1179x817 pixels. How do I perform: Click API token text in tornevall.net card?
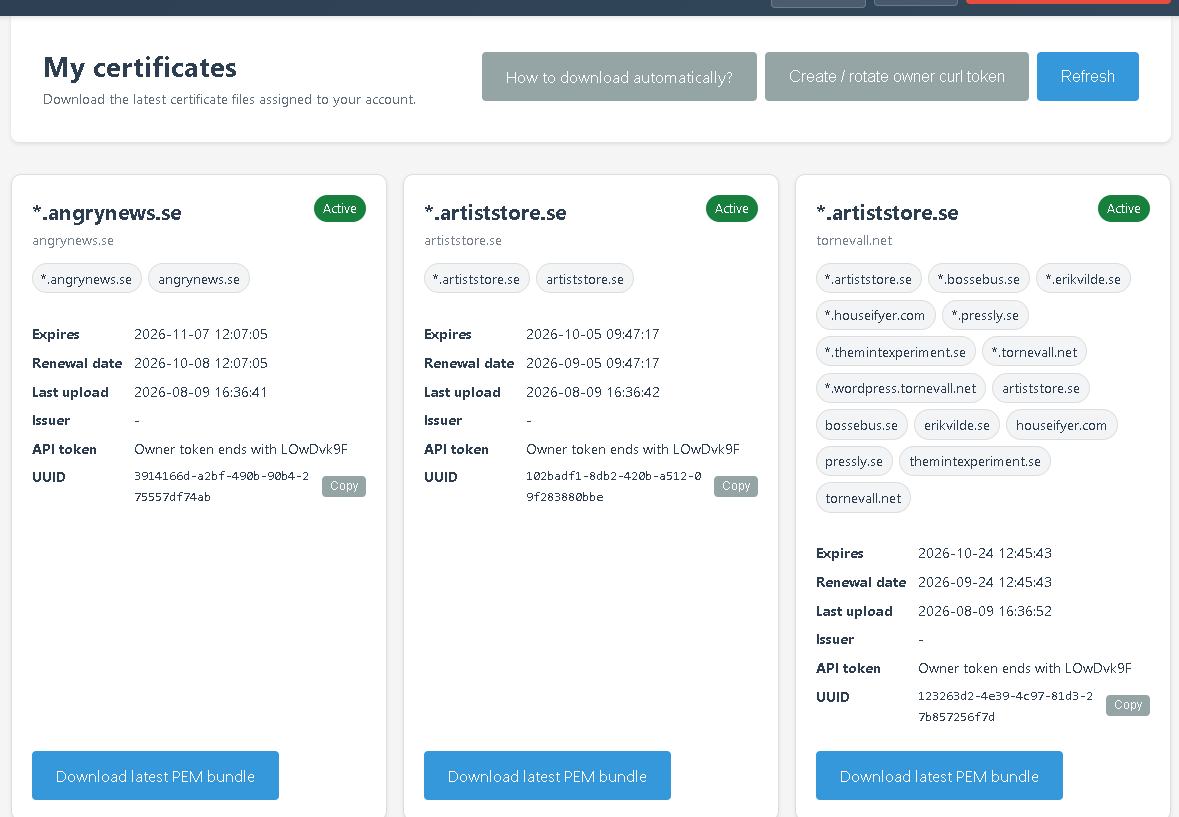[x=1025, y=668]
